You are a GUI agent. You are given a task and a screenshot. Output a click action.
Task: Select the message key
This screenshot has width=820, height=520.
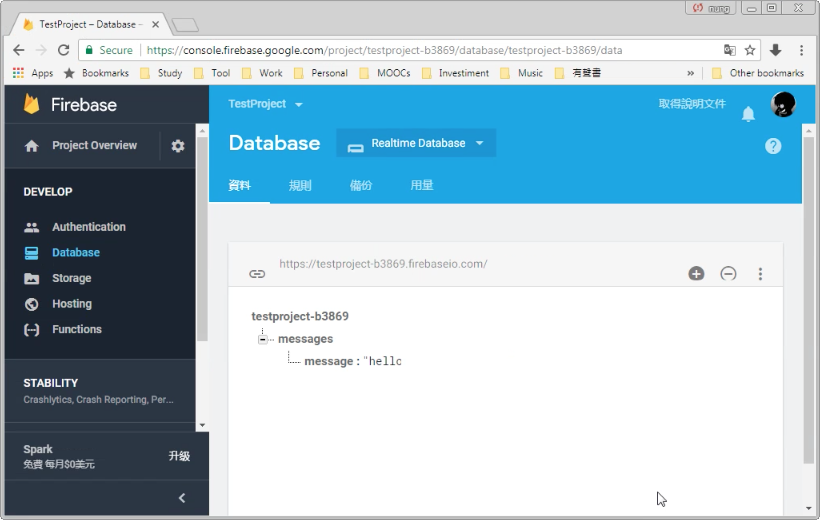(328, 361)
